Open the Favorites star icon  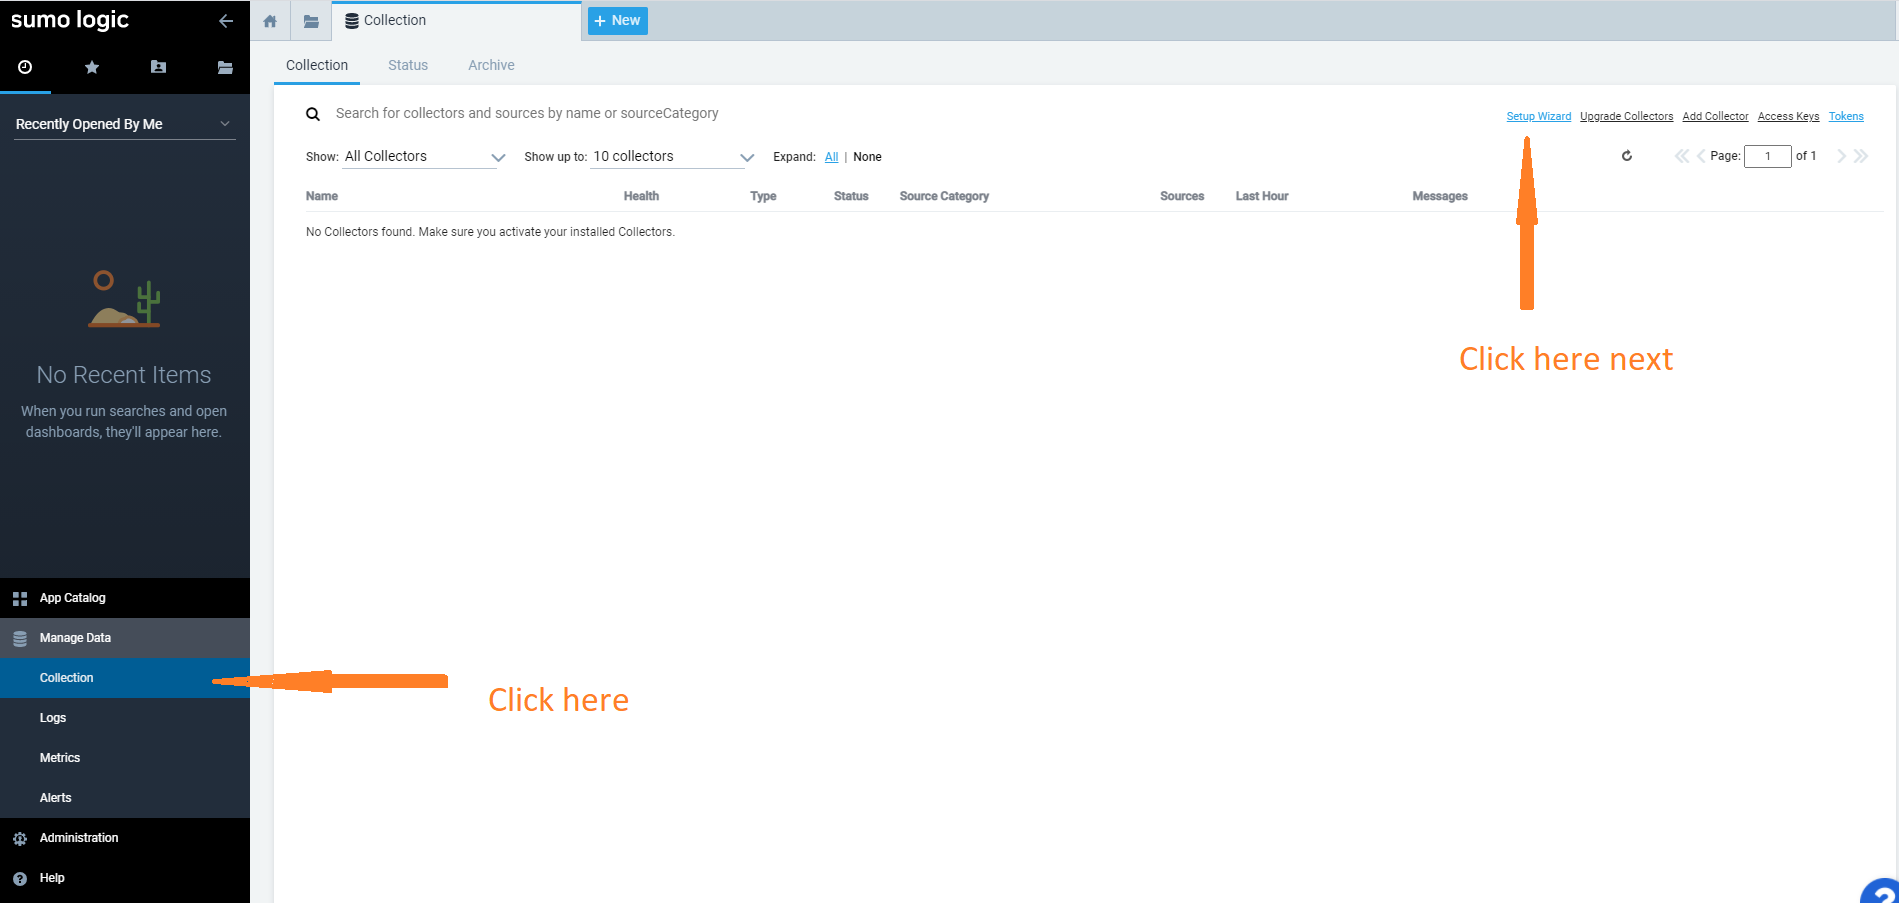pyautogui.click(x=92, y=67)
